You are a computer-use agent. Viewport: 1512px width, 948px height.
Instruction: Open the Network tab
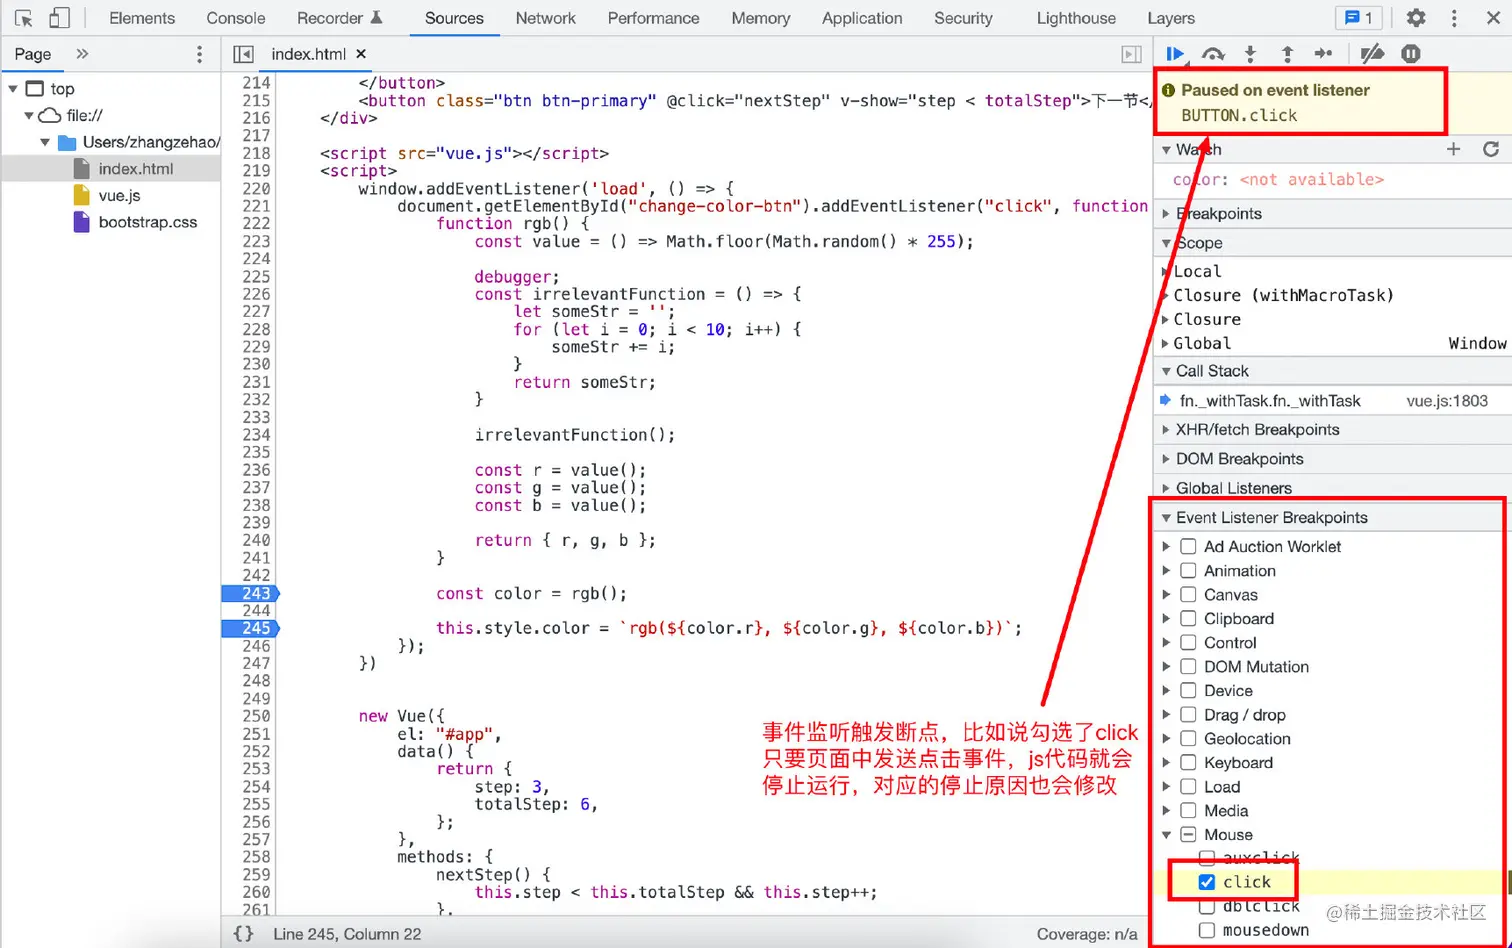pyautogui.click(x=546, y=18)
